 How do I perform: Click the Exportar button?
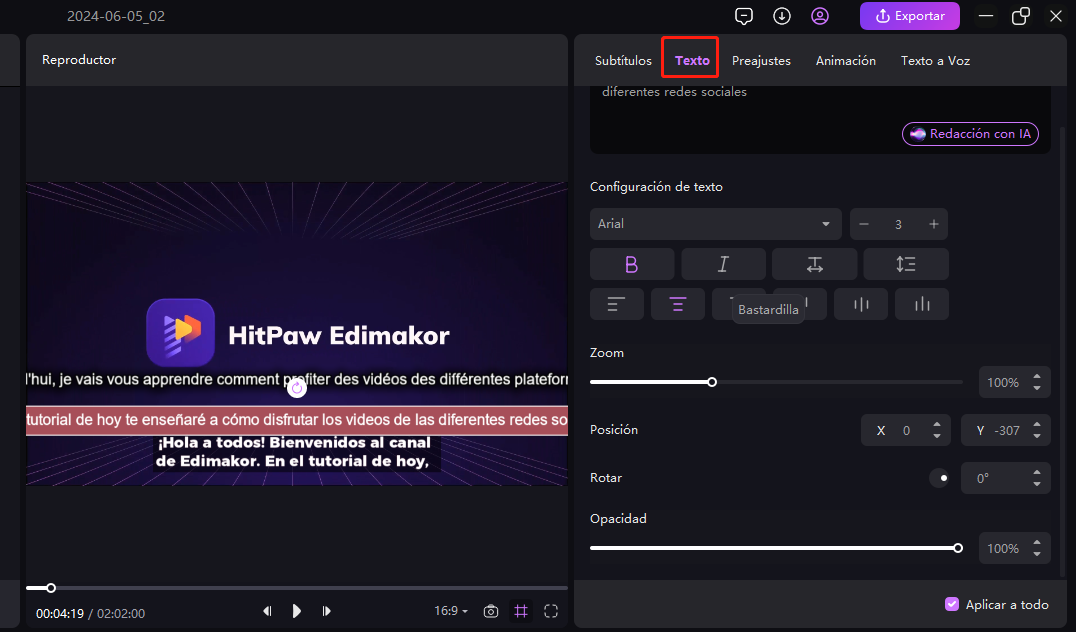click(x=909, y=16)
